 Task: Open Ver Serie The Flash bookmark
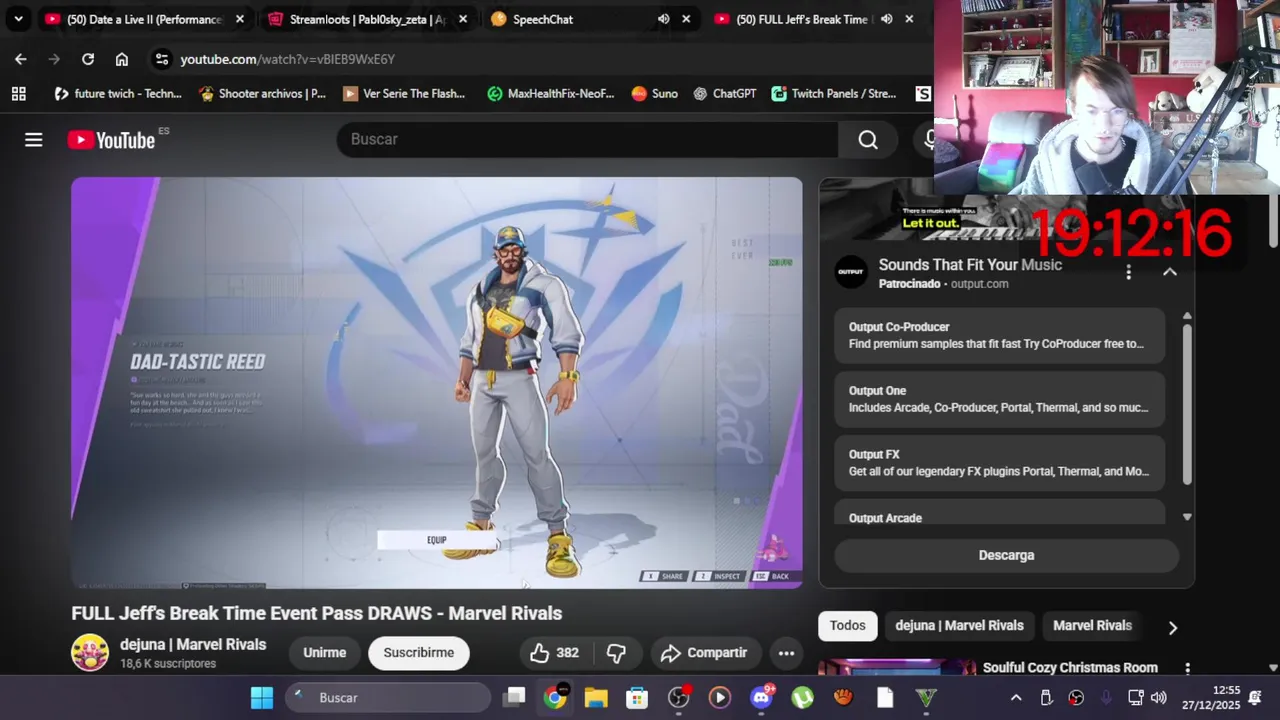[x=404, y=94]
